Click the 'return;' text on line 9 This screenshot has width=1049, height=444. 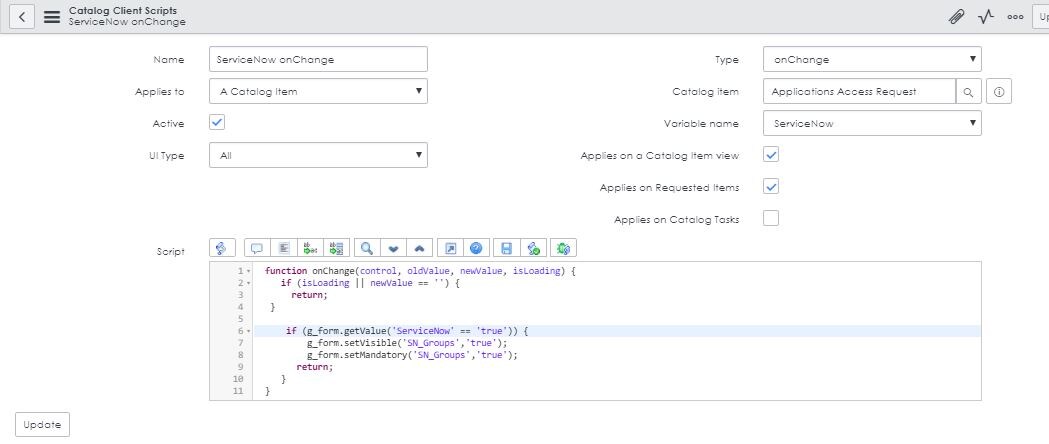(x=314, y=367)
